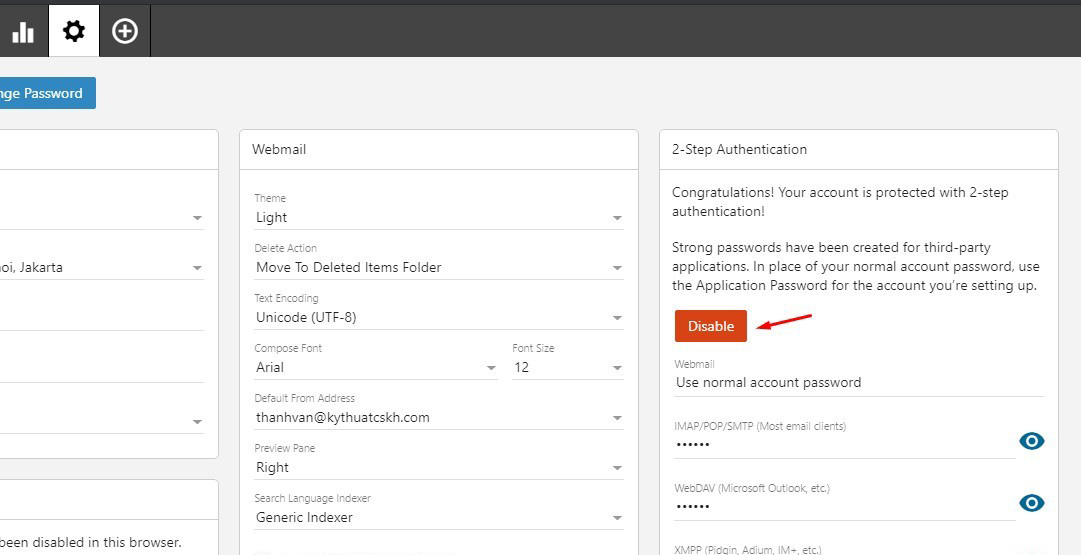Click the plus circle icon

click(x=124, y=32)
